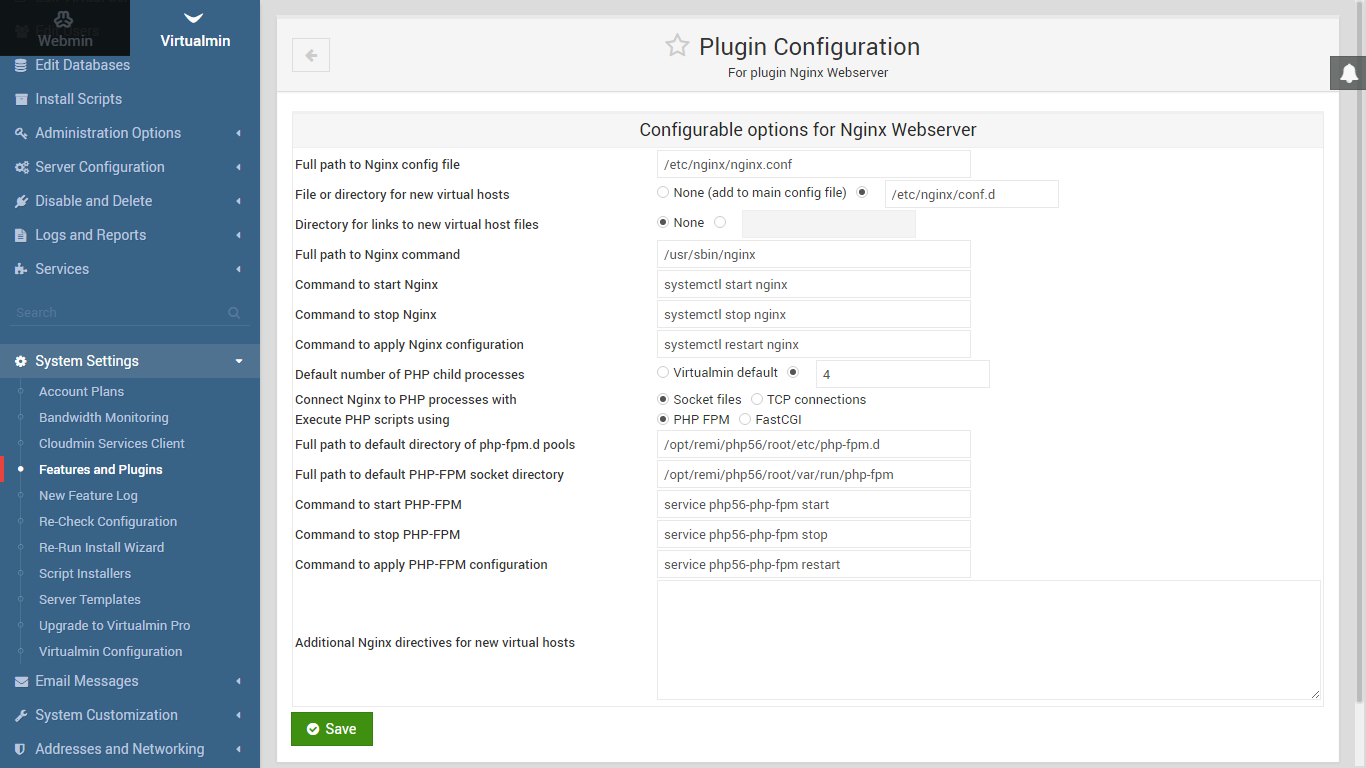Screen dimensions: 1366x768
Task: Open Upgrade to Virtualmin Pro link
Action: [x=114, y=625]
